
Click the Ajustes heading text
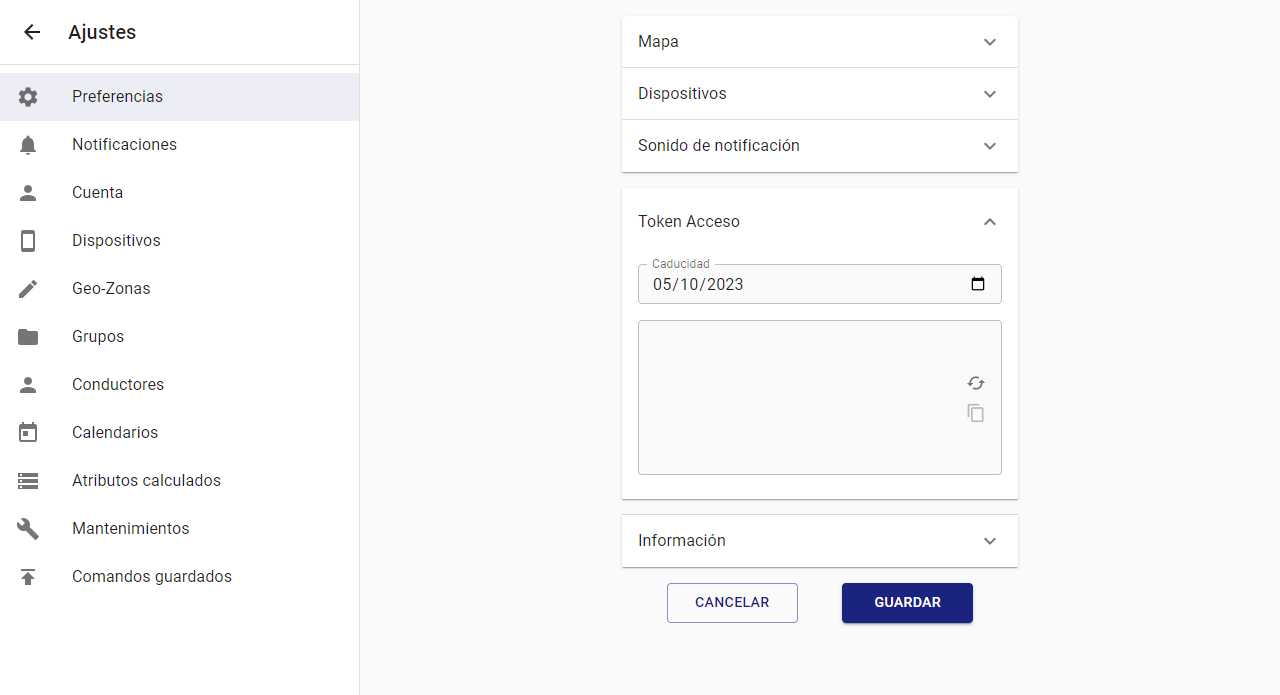(102, 32)
